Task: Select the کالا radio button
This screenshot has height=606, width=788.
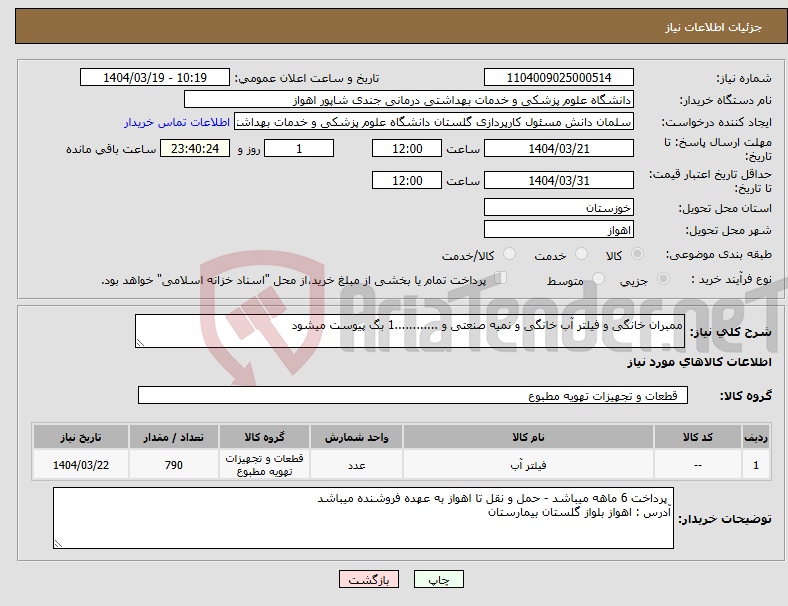Action: coord(637,254)
